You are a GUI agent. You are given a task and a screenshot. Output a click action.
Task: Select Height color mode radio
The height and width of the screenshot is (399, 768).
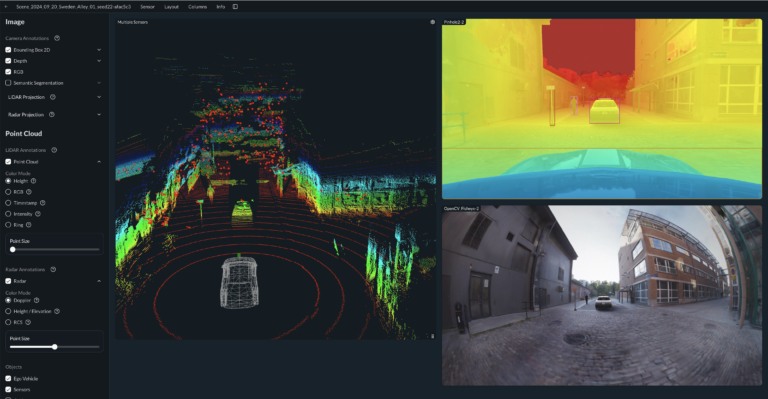click(8, 181)
